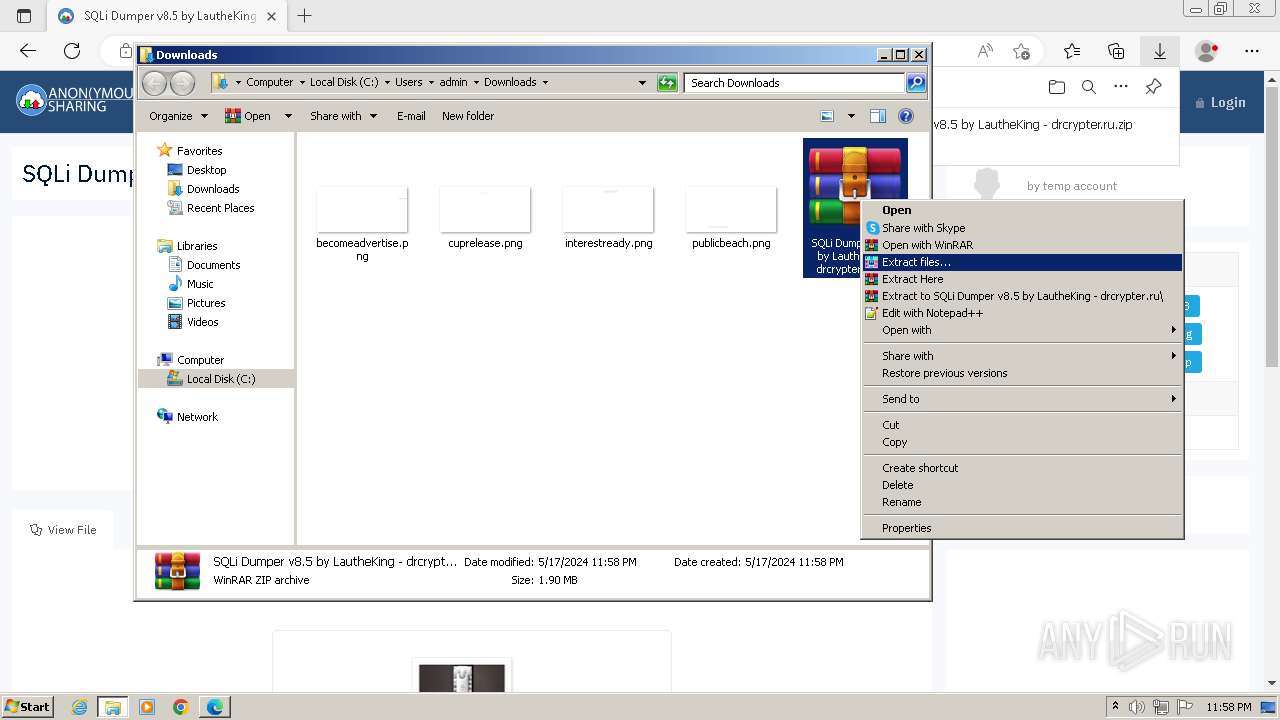Click the E-mail toolbar button

coord(411,116)
